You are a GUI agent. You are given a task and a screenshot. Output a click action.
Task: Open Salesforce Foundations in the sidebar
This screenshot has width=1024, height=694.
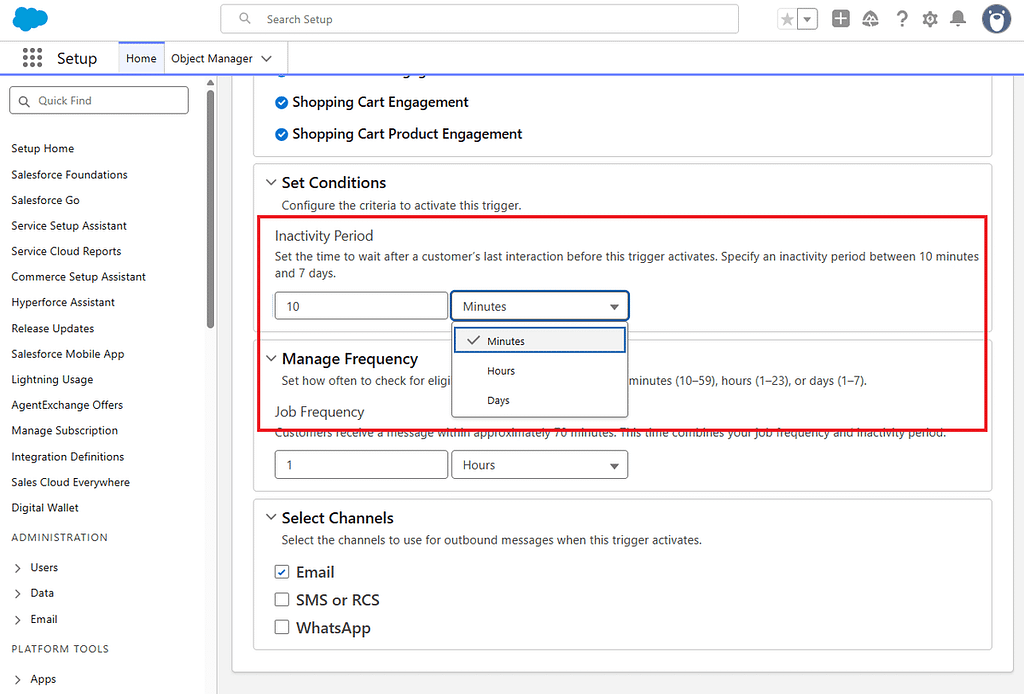pos(69,174)
